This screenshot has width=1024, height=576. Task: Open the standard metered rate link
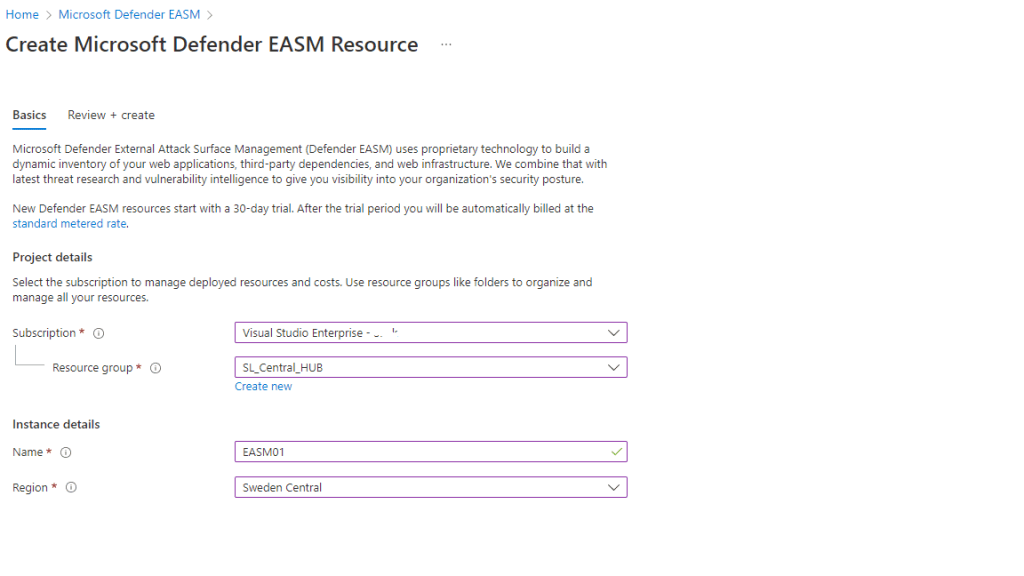(x=69, y=224)
